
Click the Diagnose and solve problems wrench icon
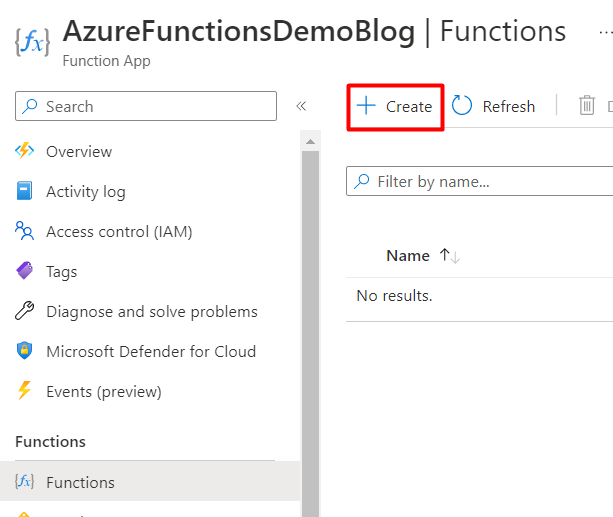click(x=25, y=311)
